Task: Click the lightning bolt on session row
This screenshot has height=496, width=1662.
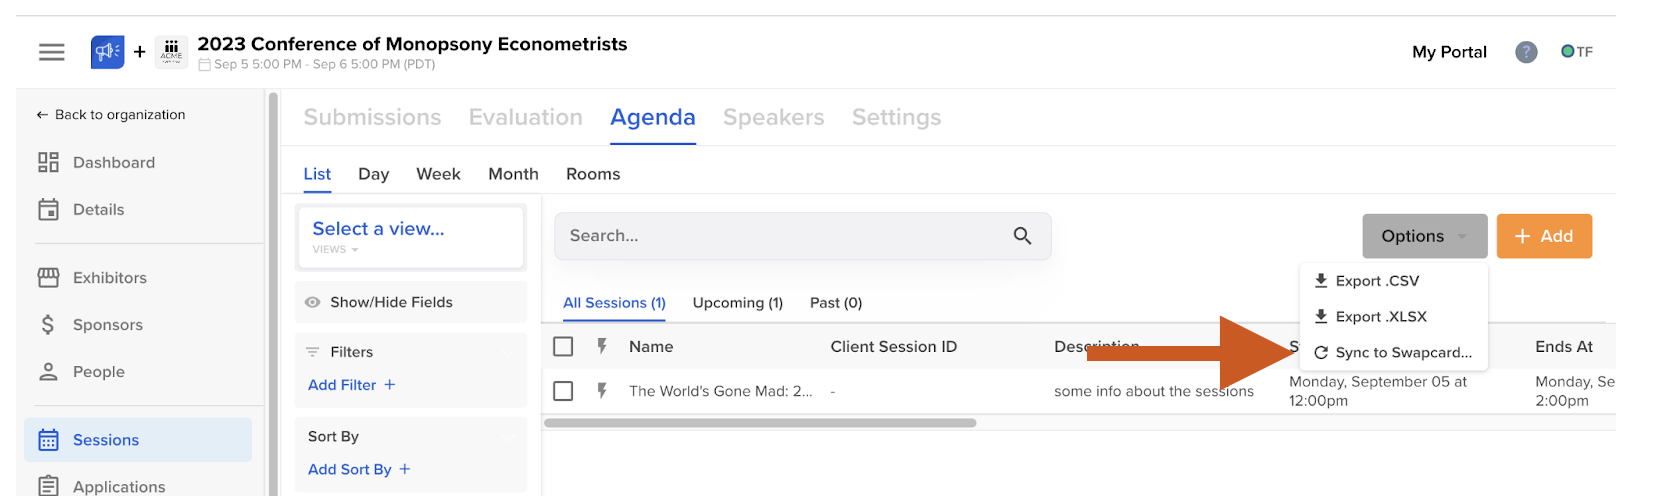Action: (x=602, y=391)
